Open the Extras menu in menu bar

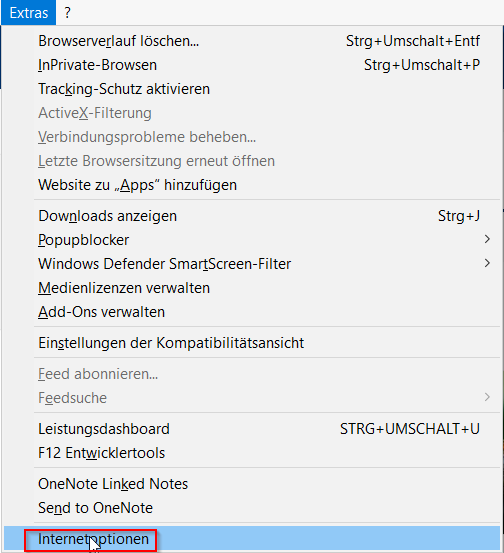pyautogui.click(x=29, y=13)
